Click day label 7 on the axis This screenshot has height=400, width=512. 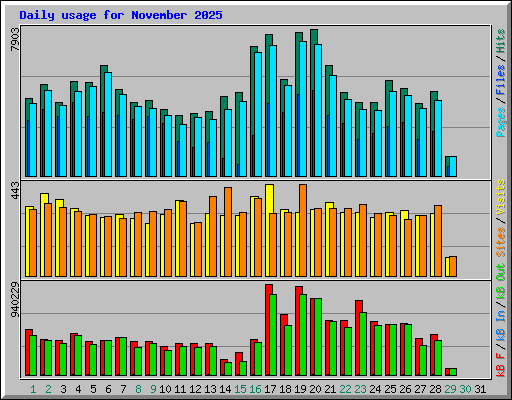[x=123, y=389]
